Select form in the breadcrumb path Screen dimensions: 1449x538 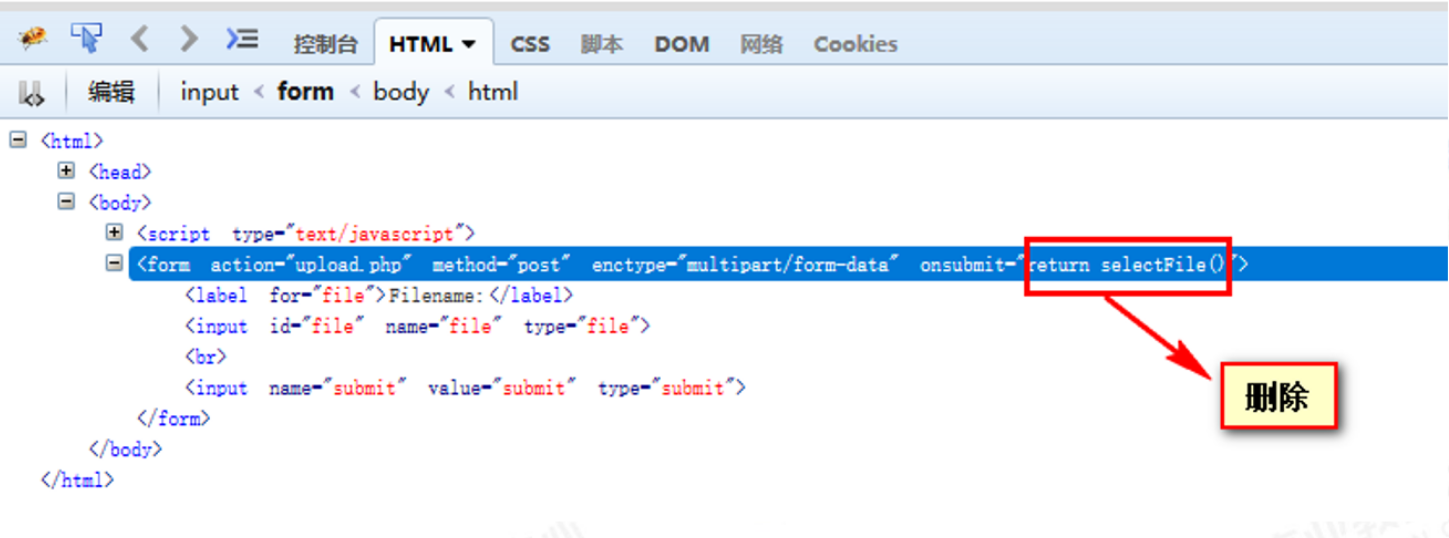306,92
